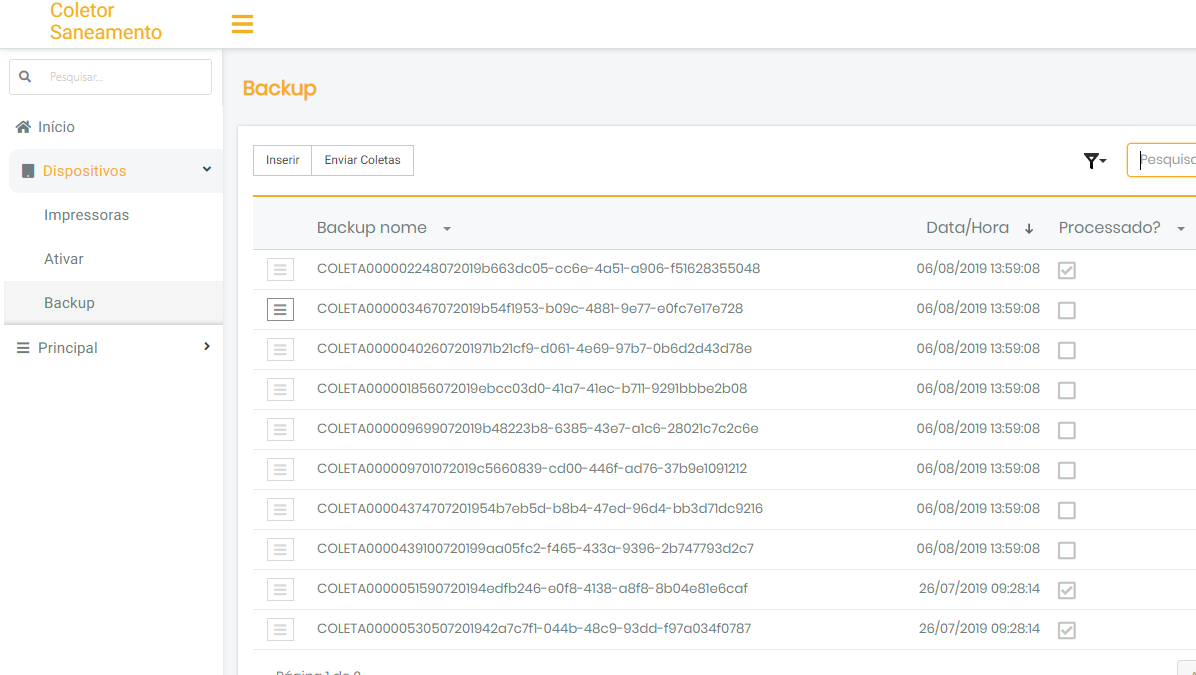Toggle the Data/Hora sort arrow

click(x=1029, y=227)
